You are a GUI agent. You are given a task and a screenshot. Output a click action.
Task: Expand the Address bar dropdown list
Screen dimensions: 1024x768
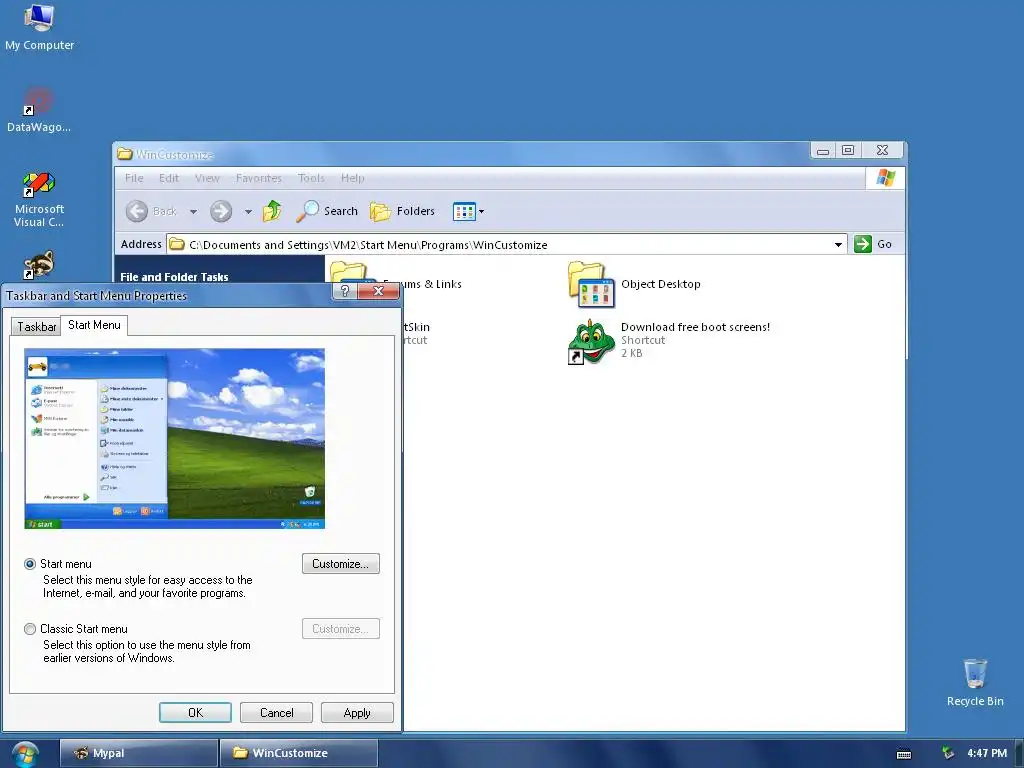[x=838, y=245]
